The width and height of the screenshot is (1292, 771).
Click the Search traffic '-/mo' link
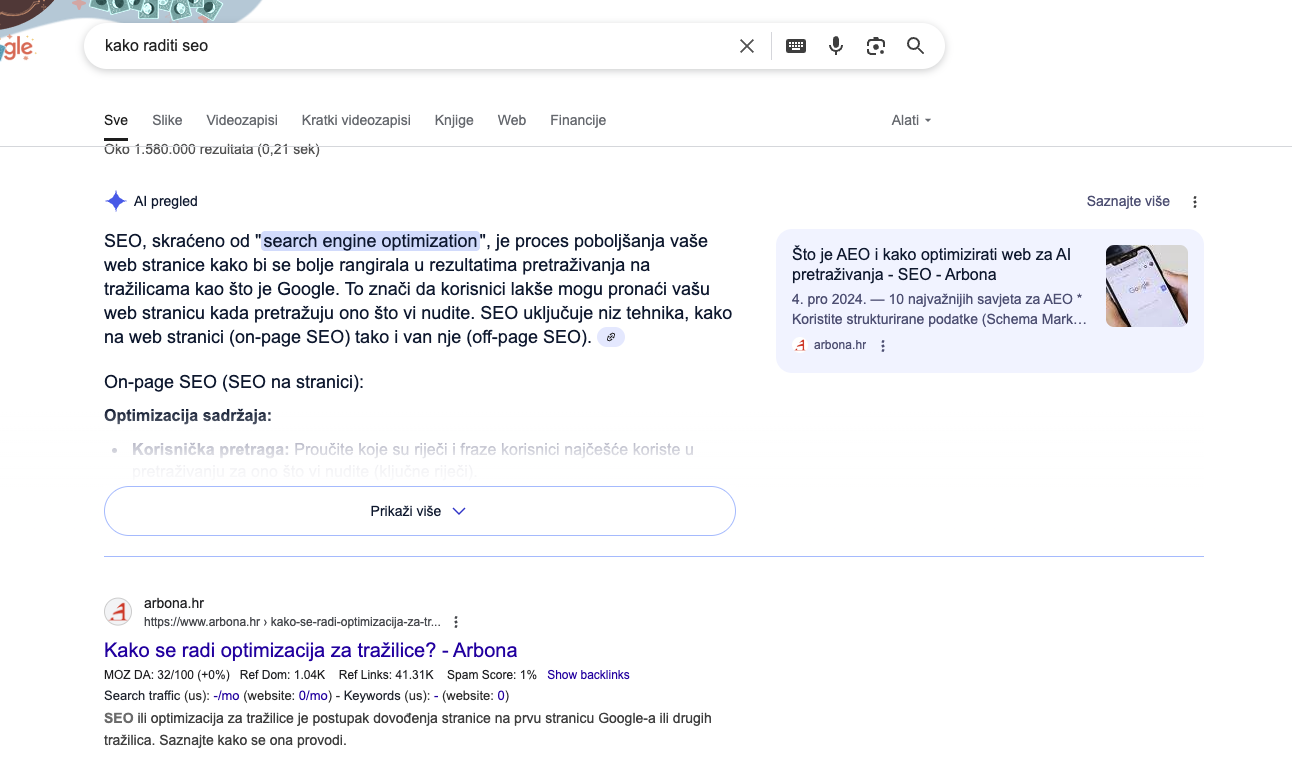click(x=226, y=696)
